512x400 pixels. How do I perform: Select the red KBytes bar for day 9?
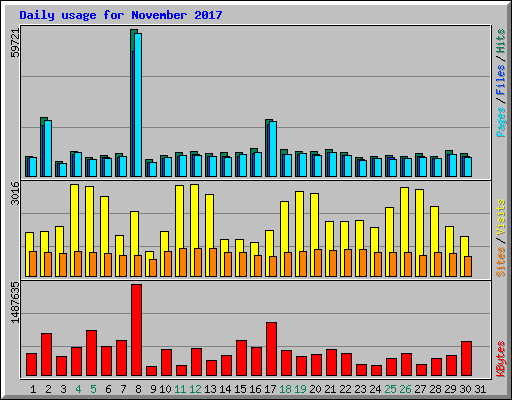pos(151,371)
